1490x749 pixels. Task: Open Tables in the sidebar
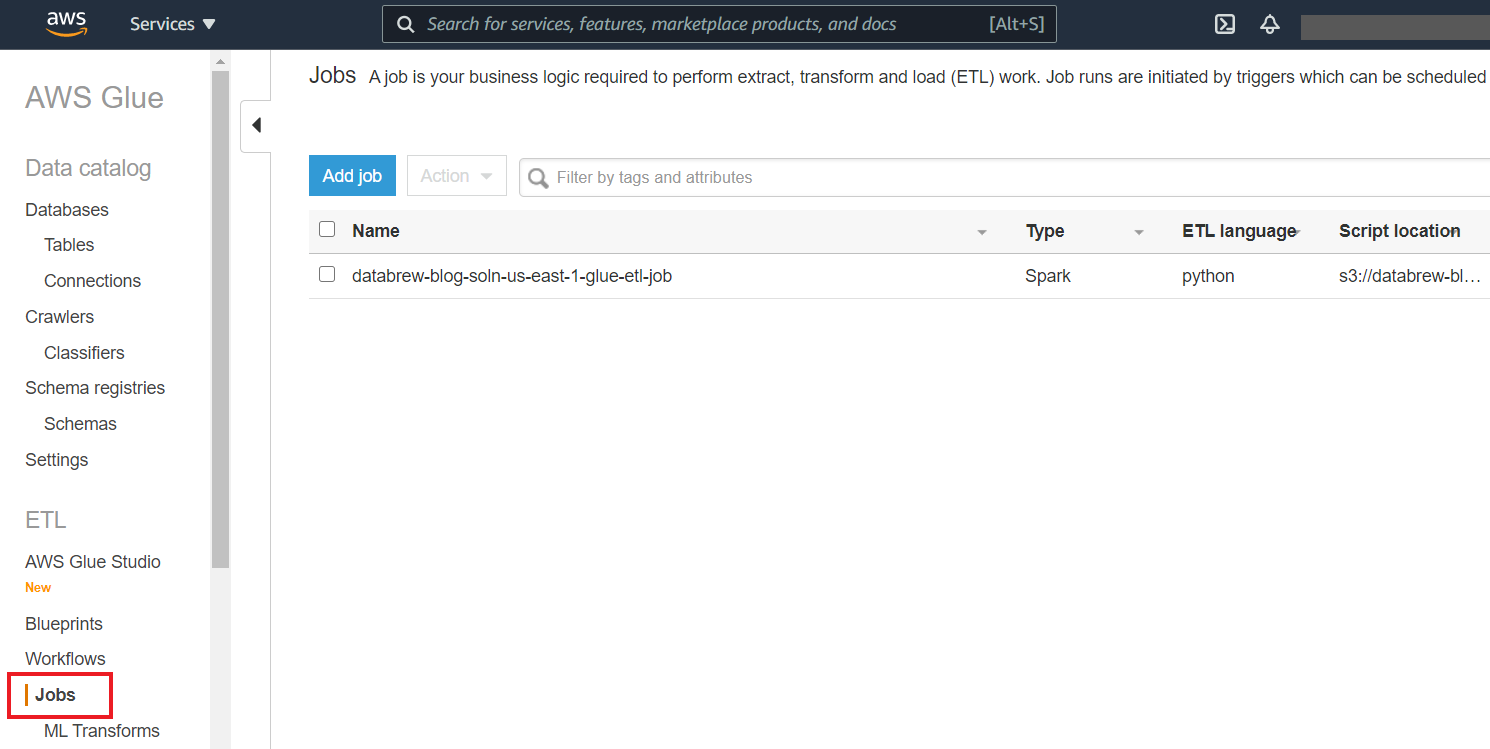tap(69, 245)
